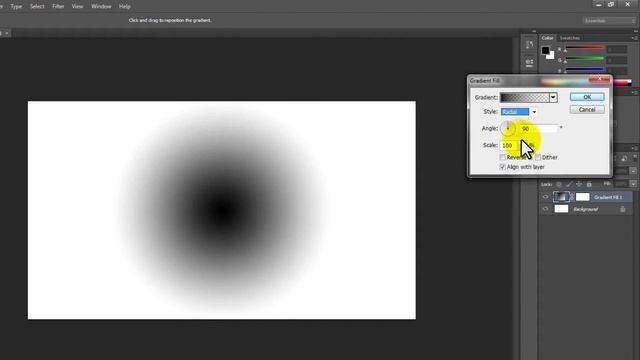The height and width of the screenshot is (360, 640).
Task: Open the Select menu
Action: [37, 7]
